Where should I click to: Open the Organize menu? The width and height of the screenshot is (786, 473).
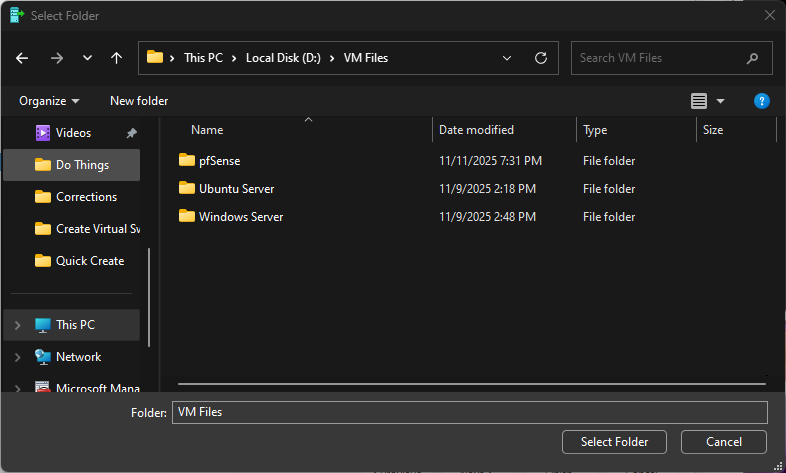(49, 101)
